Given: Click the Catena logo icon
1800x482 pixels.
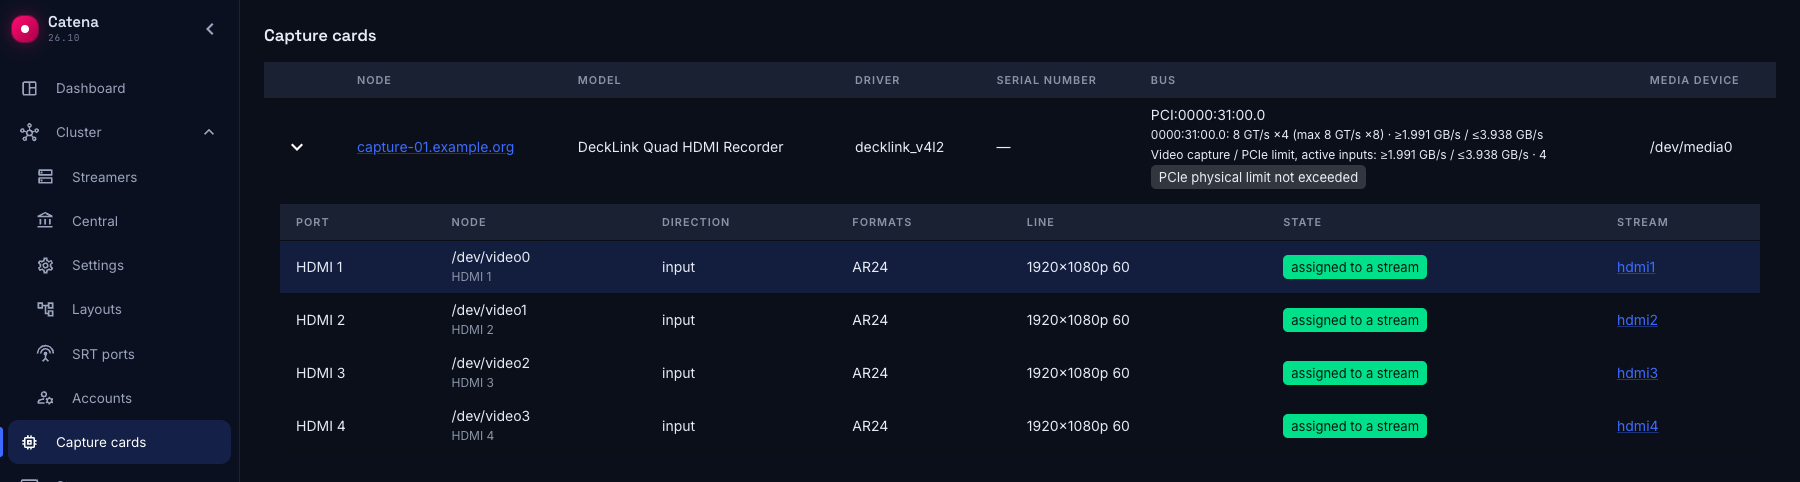Looking at the screenshot, I should pyautogui.click(x=24, y=29).
